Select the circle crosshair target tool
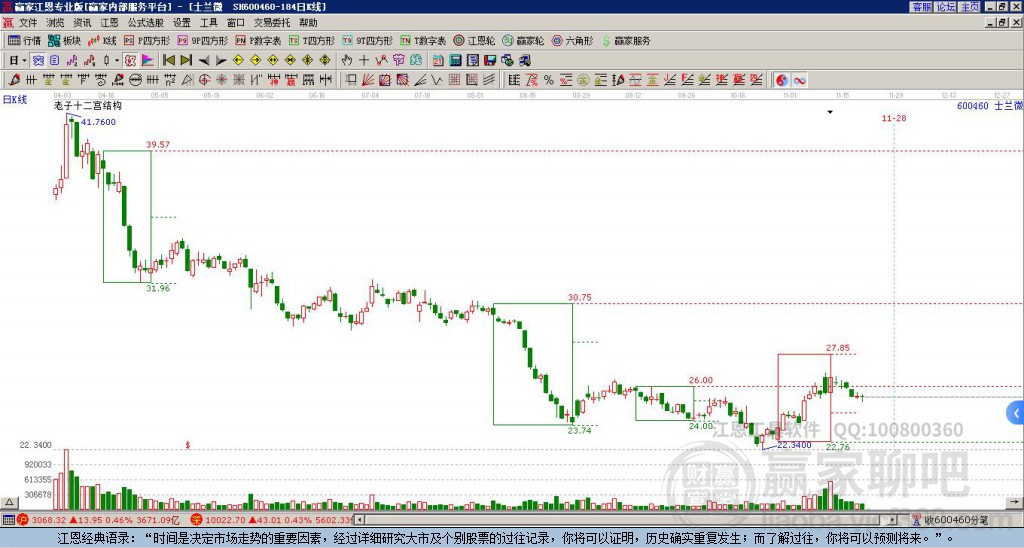Viewport: 1024px width, 548px height. (204, 80)
